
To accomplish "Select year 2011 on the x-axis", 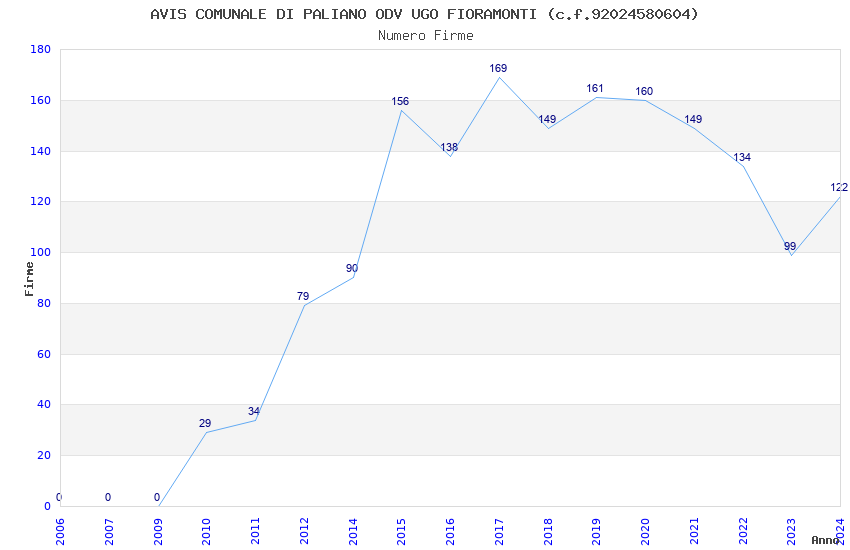I will click(255, 531).
